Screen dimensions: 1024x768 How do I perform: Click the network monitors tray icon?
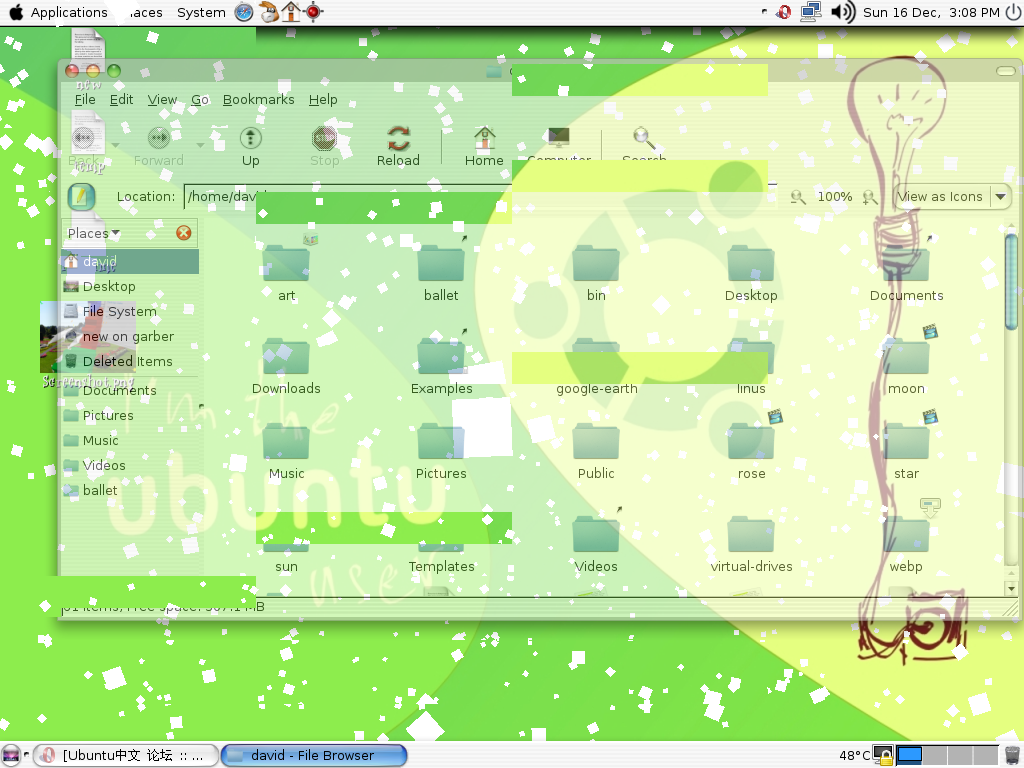811,12
